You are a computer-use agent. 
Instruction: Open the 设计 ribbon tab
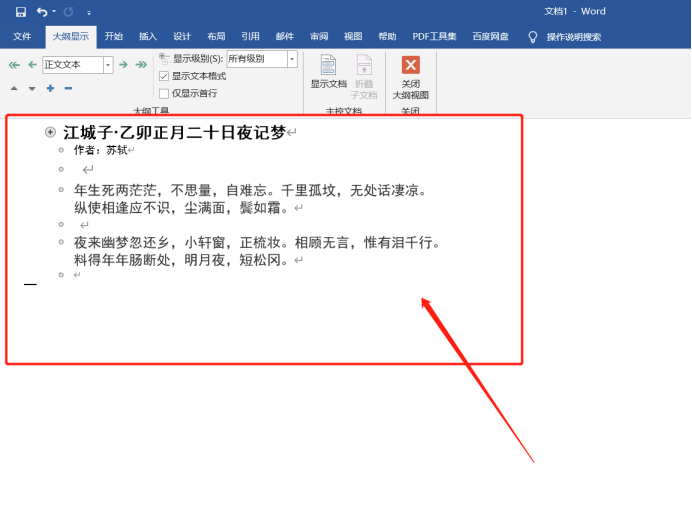(182, 36)
